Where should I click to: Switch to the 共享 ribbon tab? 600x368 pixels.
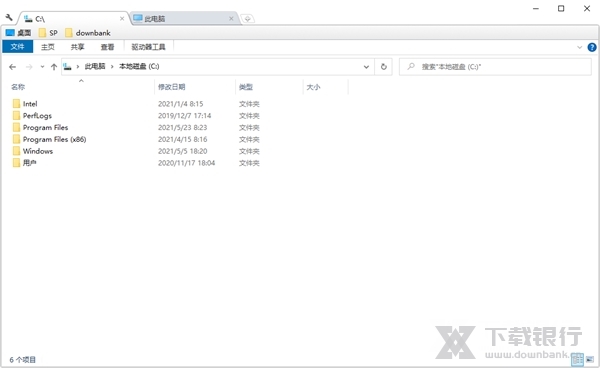(x=77, y=47)
